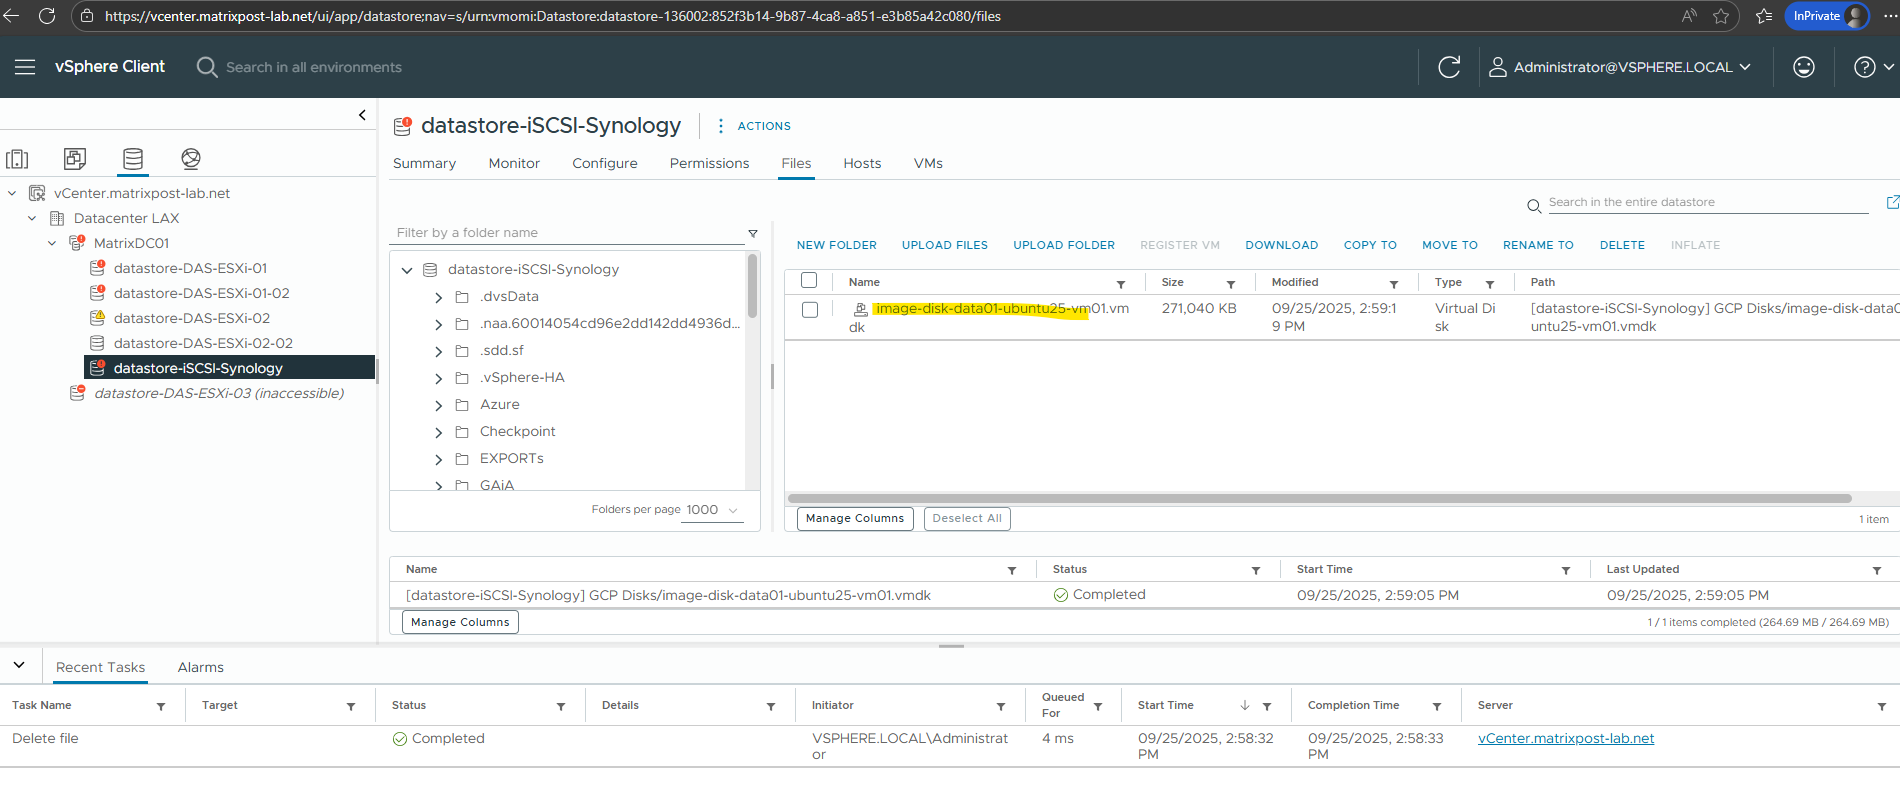
Task: Collapse the vCenter.matrixpost-lab.net tree node
Action: coord(12,193)
